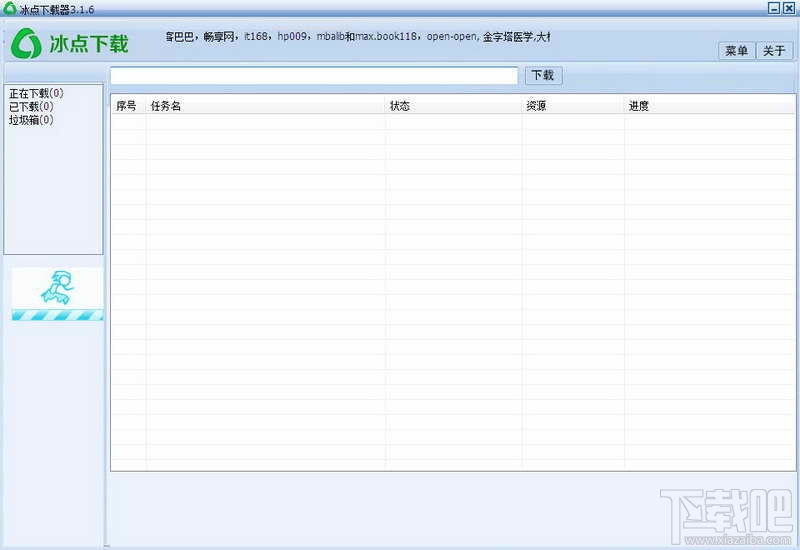This screenshot has height=550, width=800.
Task: Select 已下载(0) in the sidebar
Action: tap(31, 107)
